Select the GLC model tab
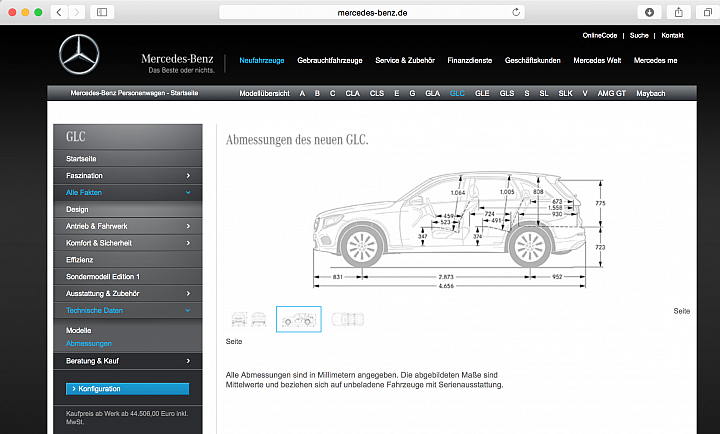The width and height of the screenshot is (720, 434). click(457, 93)
